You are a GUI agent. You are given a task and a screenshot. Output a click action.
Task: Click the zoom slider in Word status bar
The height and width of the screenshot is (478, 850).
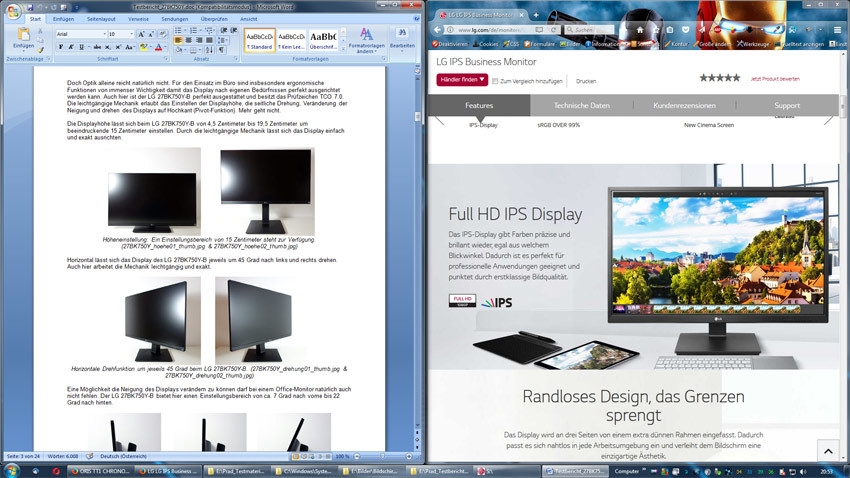383,456
